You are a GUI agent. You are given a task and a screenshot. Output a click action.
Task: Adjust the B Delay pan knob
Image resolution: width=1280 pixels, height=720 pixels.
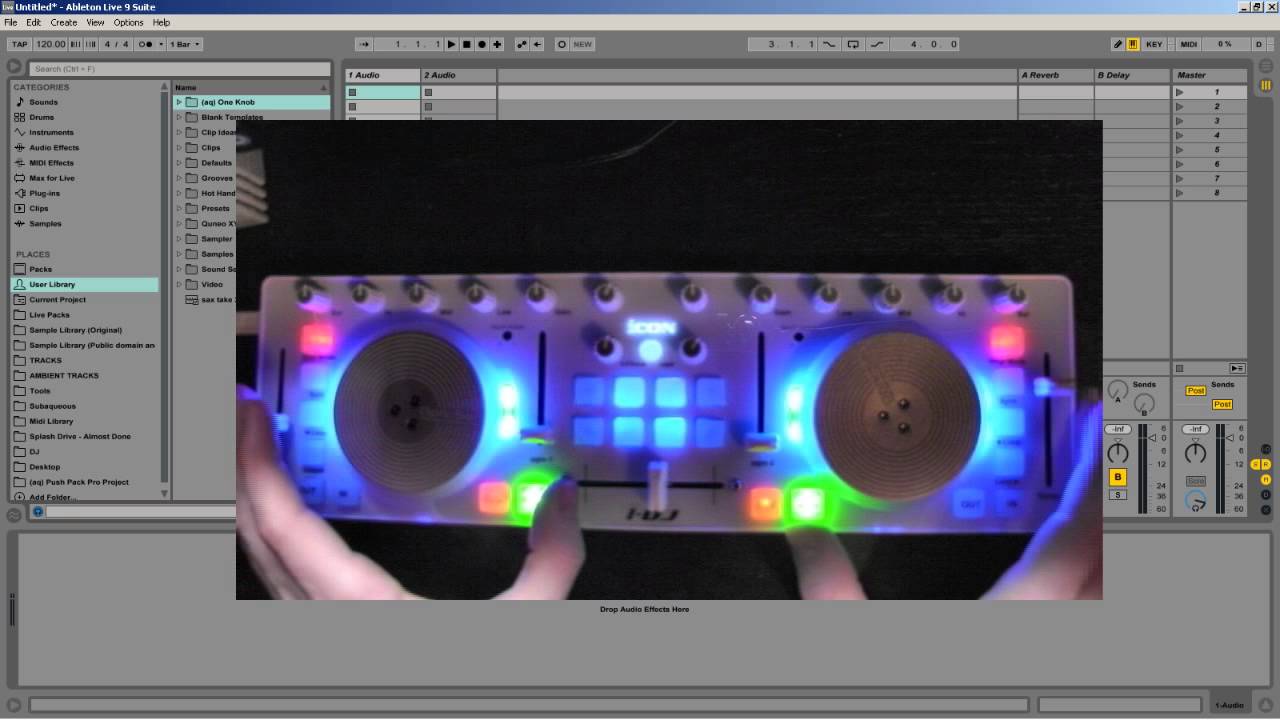[x=1118, y=453]
